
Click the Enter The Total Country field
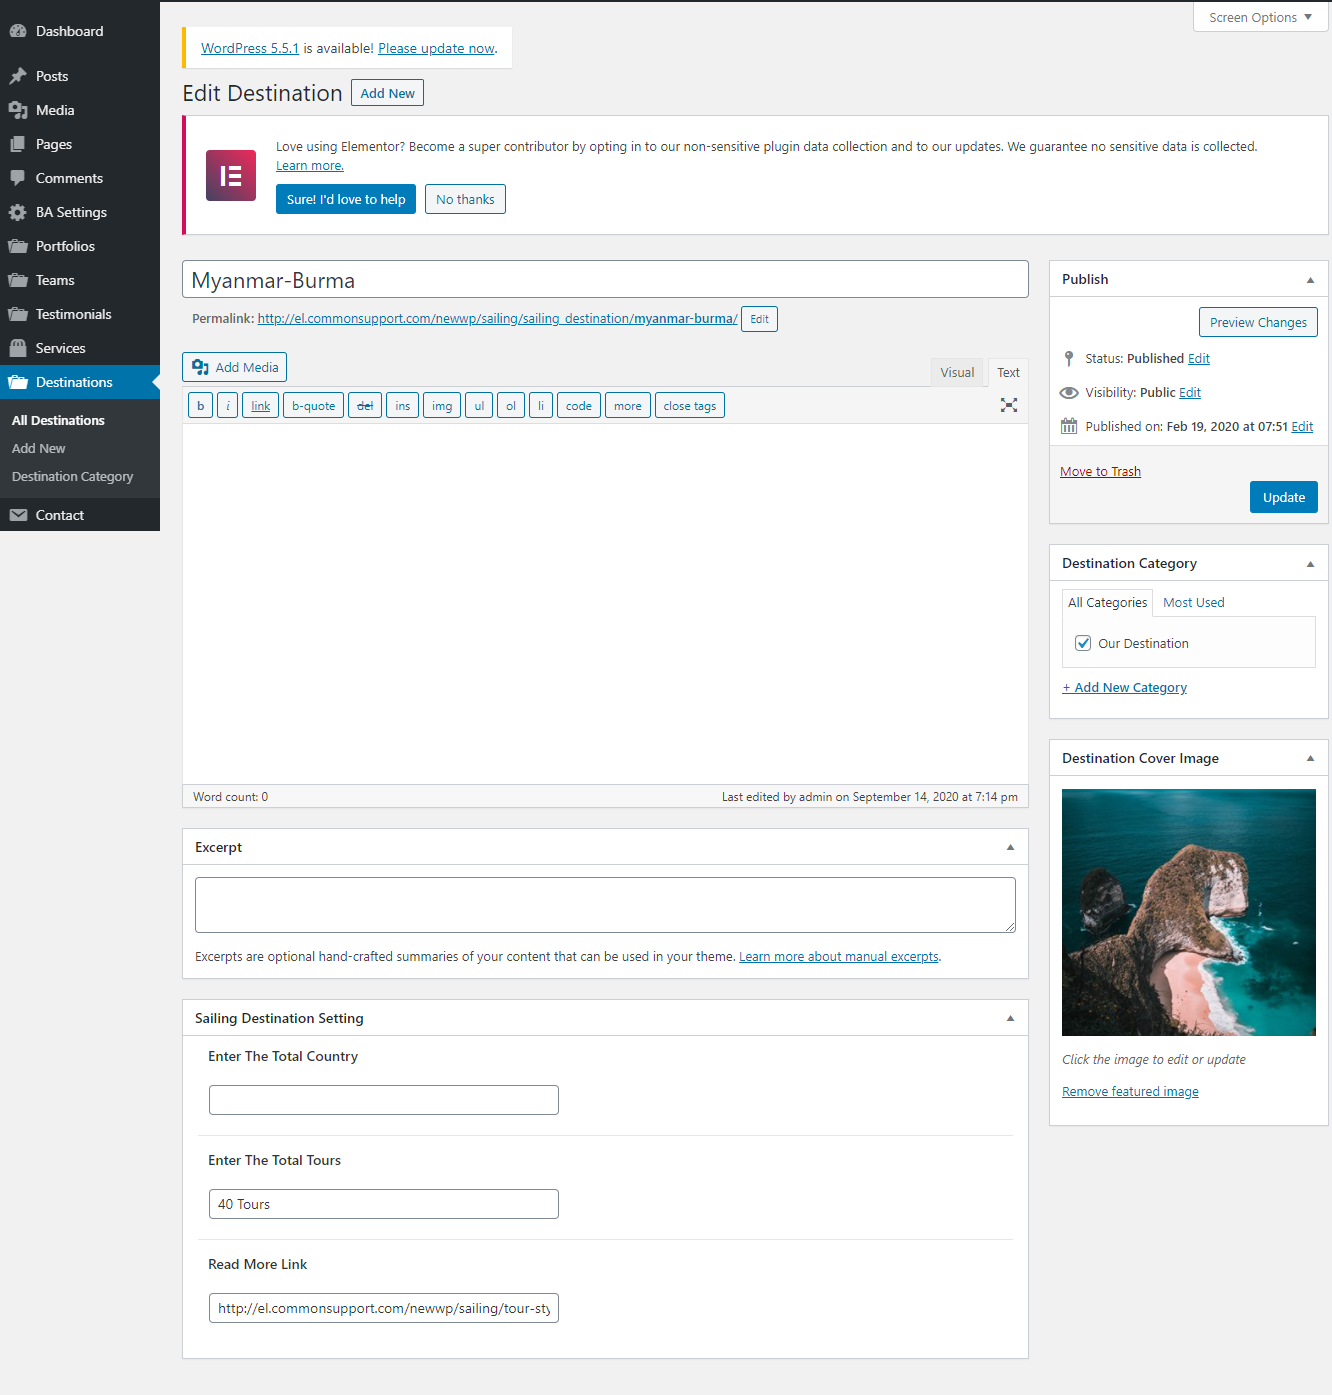point(383,1100)
